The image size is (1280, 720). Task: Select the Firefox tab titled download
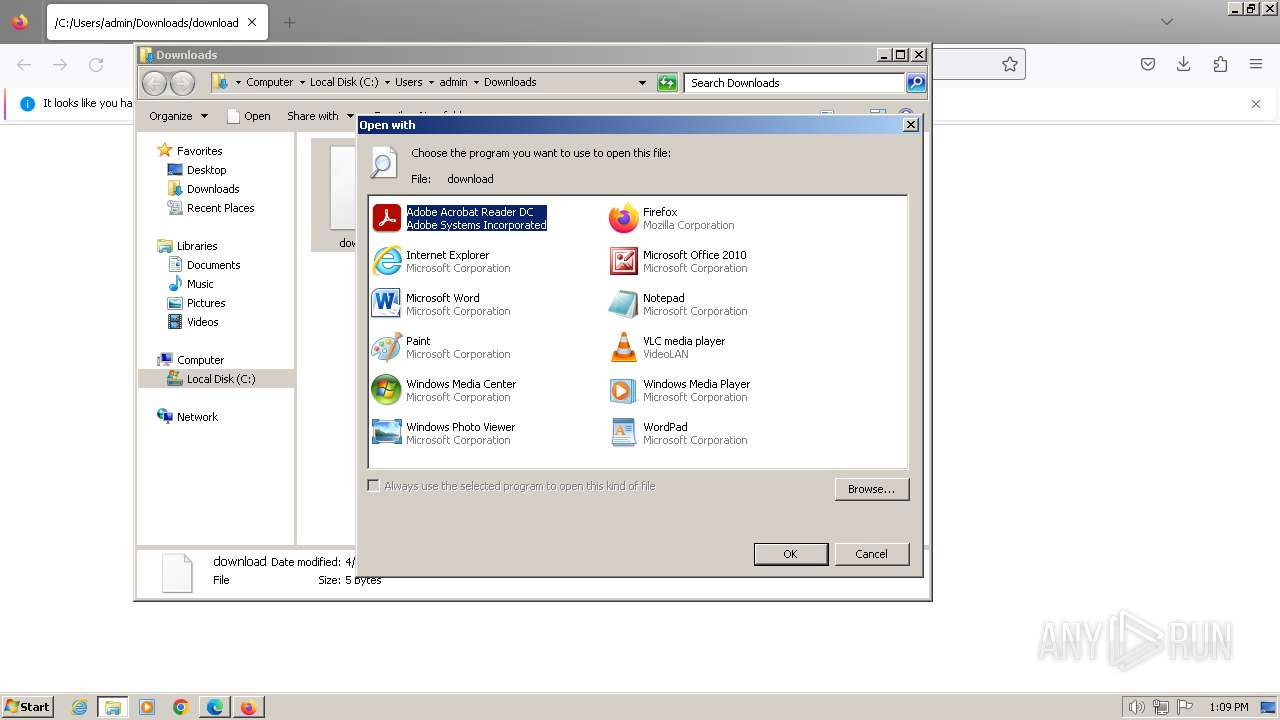(x=156, y=22)
